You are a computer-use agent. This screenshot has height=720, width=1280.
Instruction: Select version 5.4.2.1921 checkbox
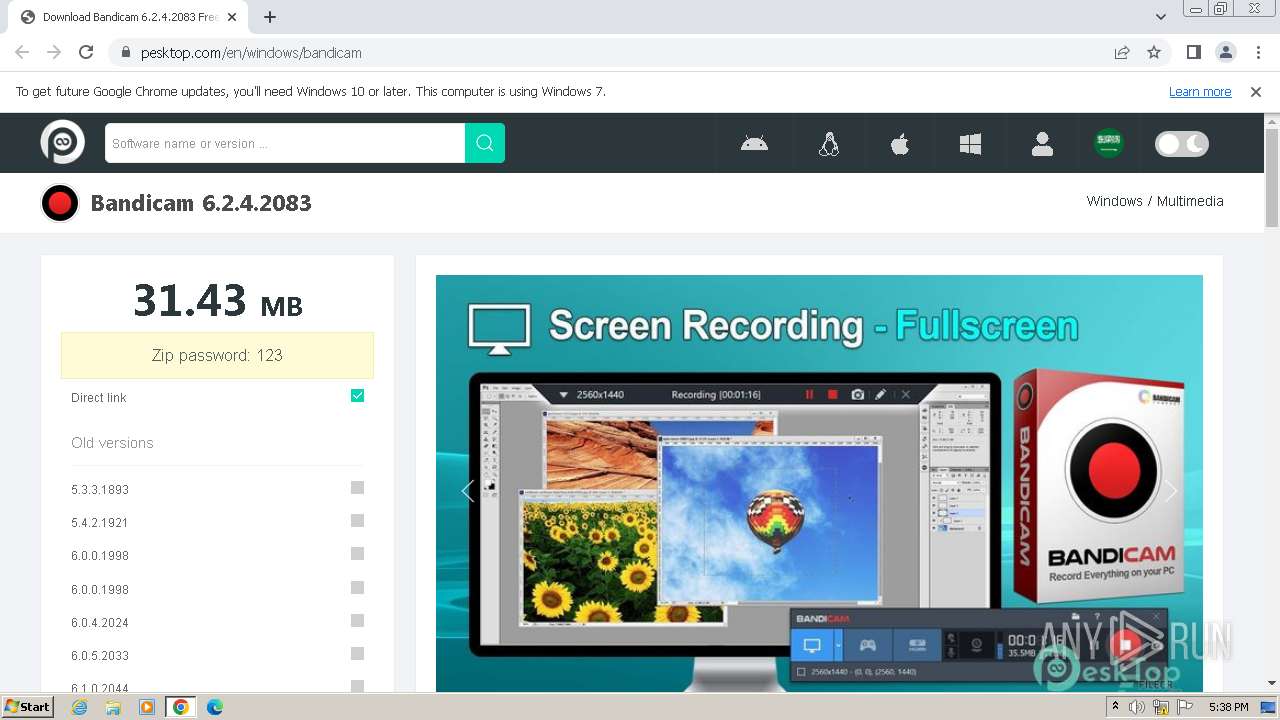357,521
